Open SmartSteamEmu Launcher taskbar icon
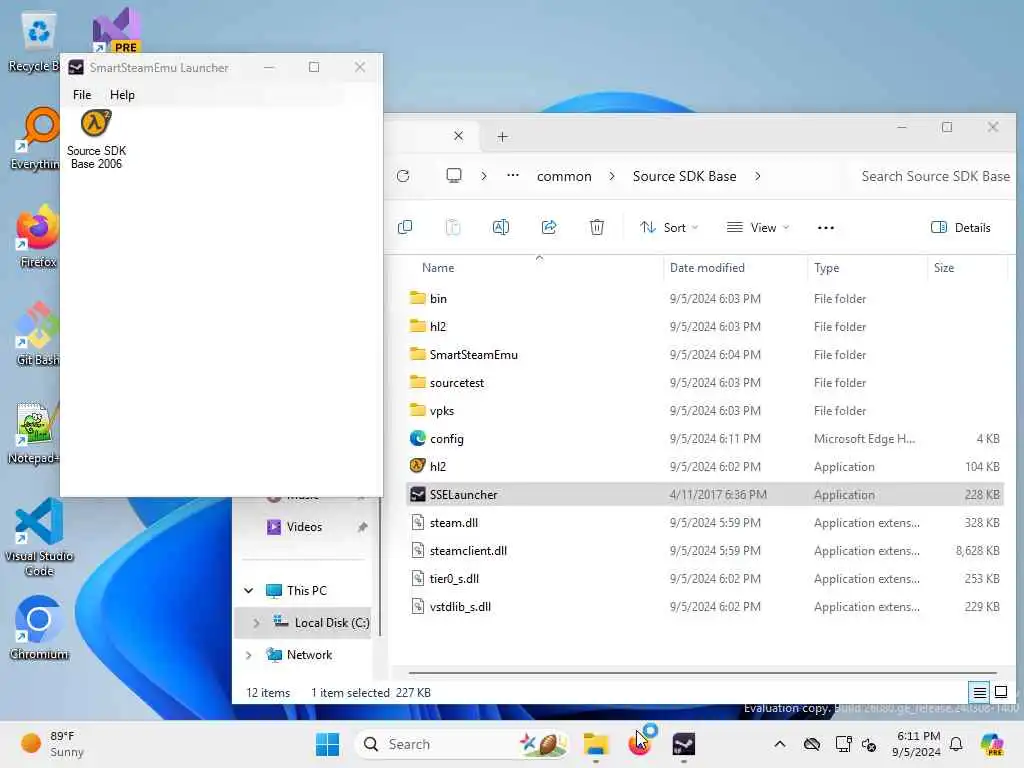This screenshot has width=1024, height=768. point(683,744)
